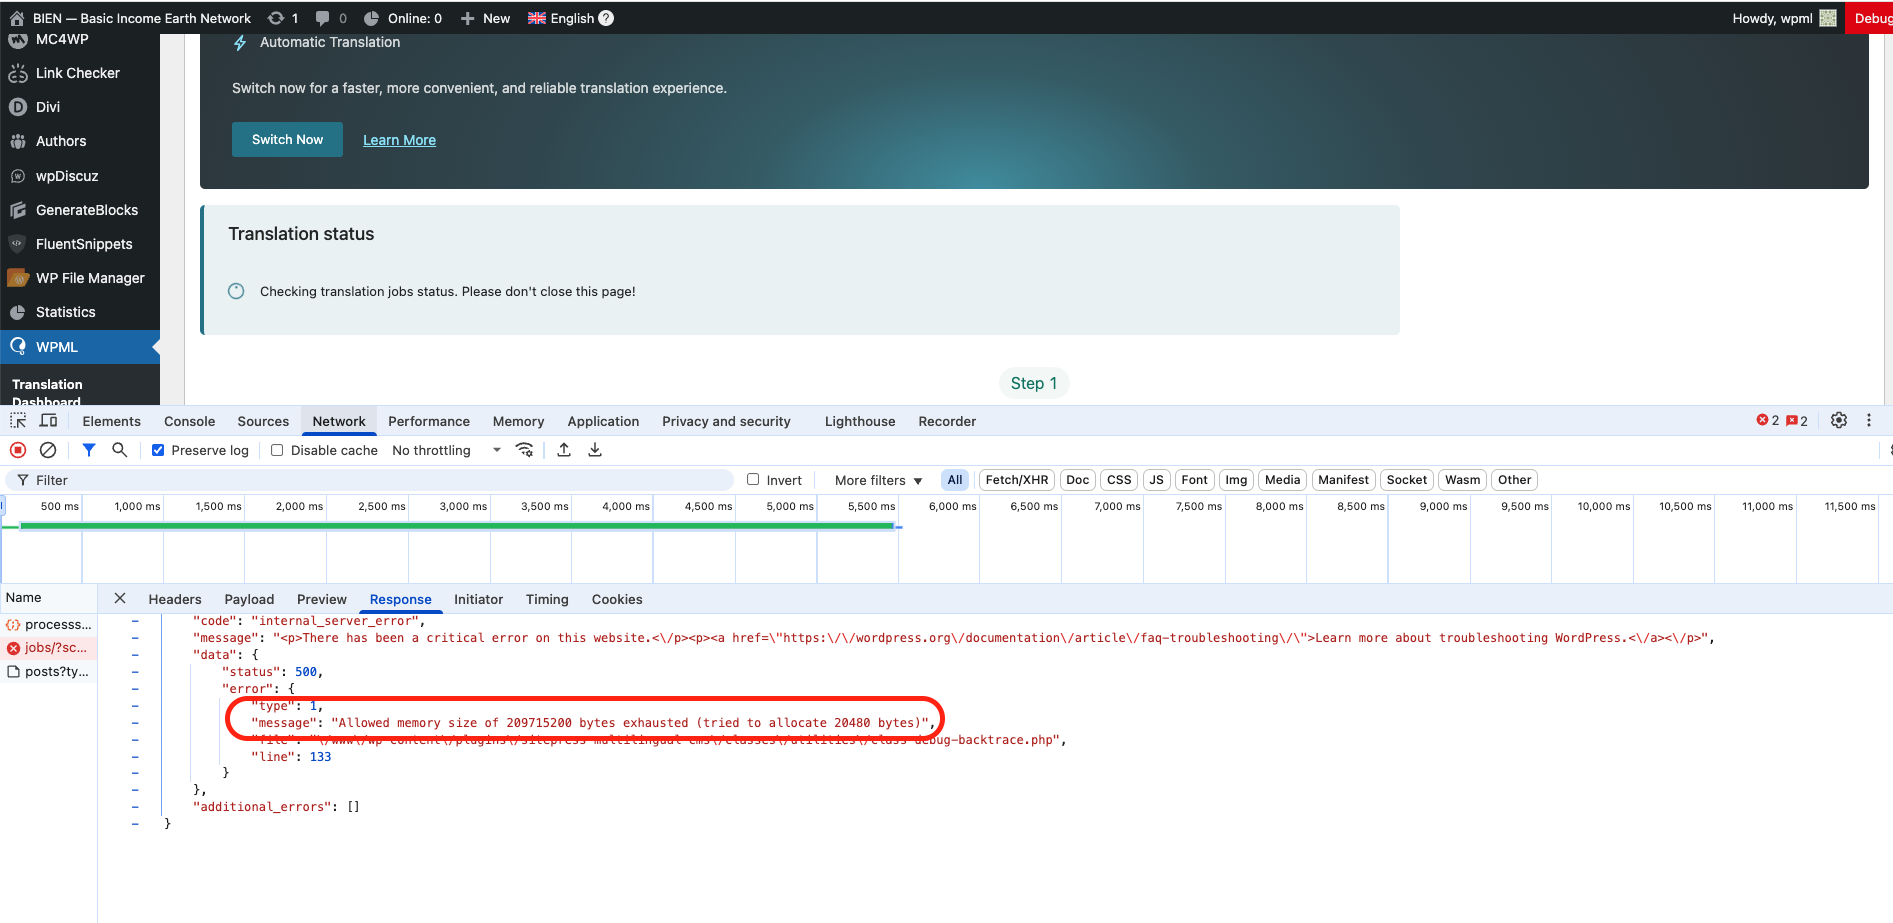Open network search magnifier

pyautogui.click(x=120, y=450)
